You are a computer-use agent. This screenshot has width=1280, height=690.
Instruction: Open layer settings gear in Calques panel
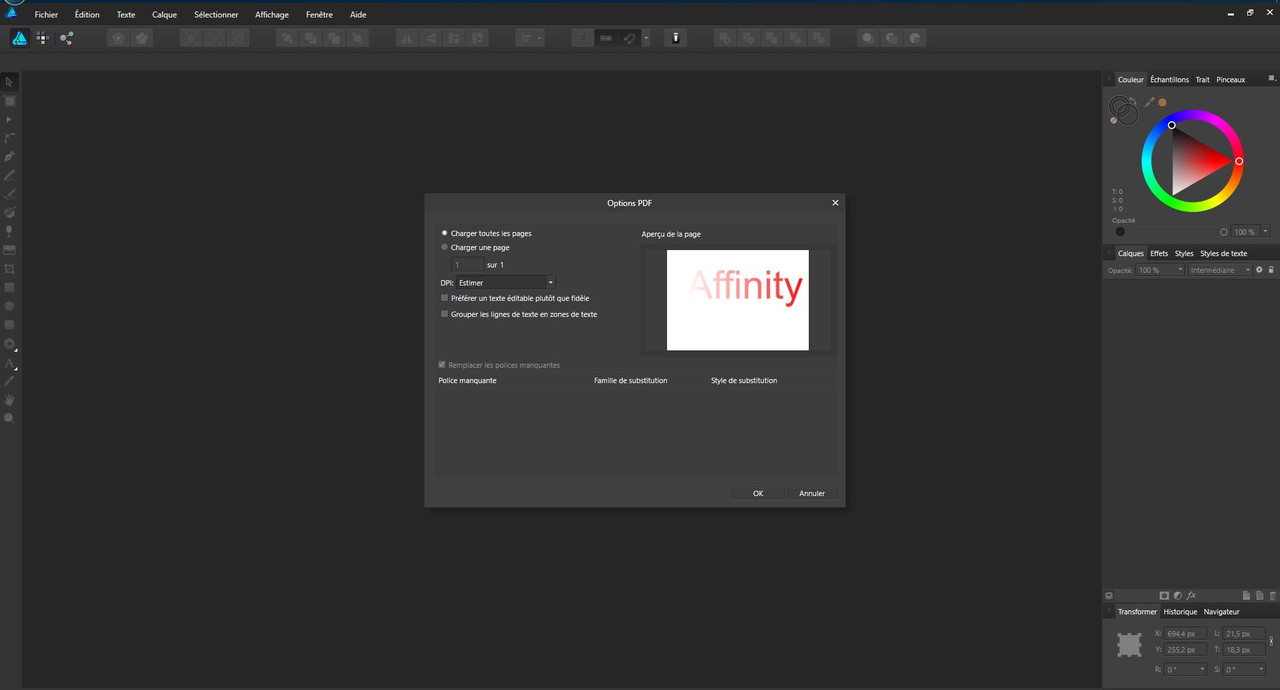tap(1259, 270)
